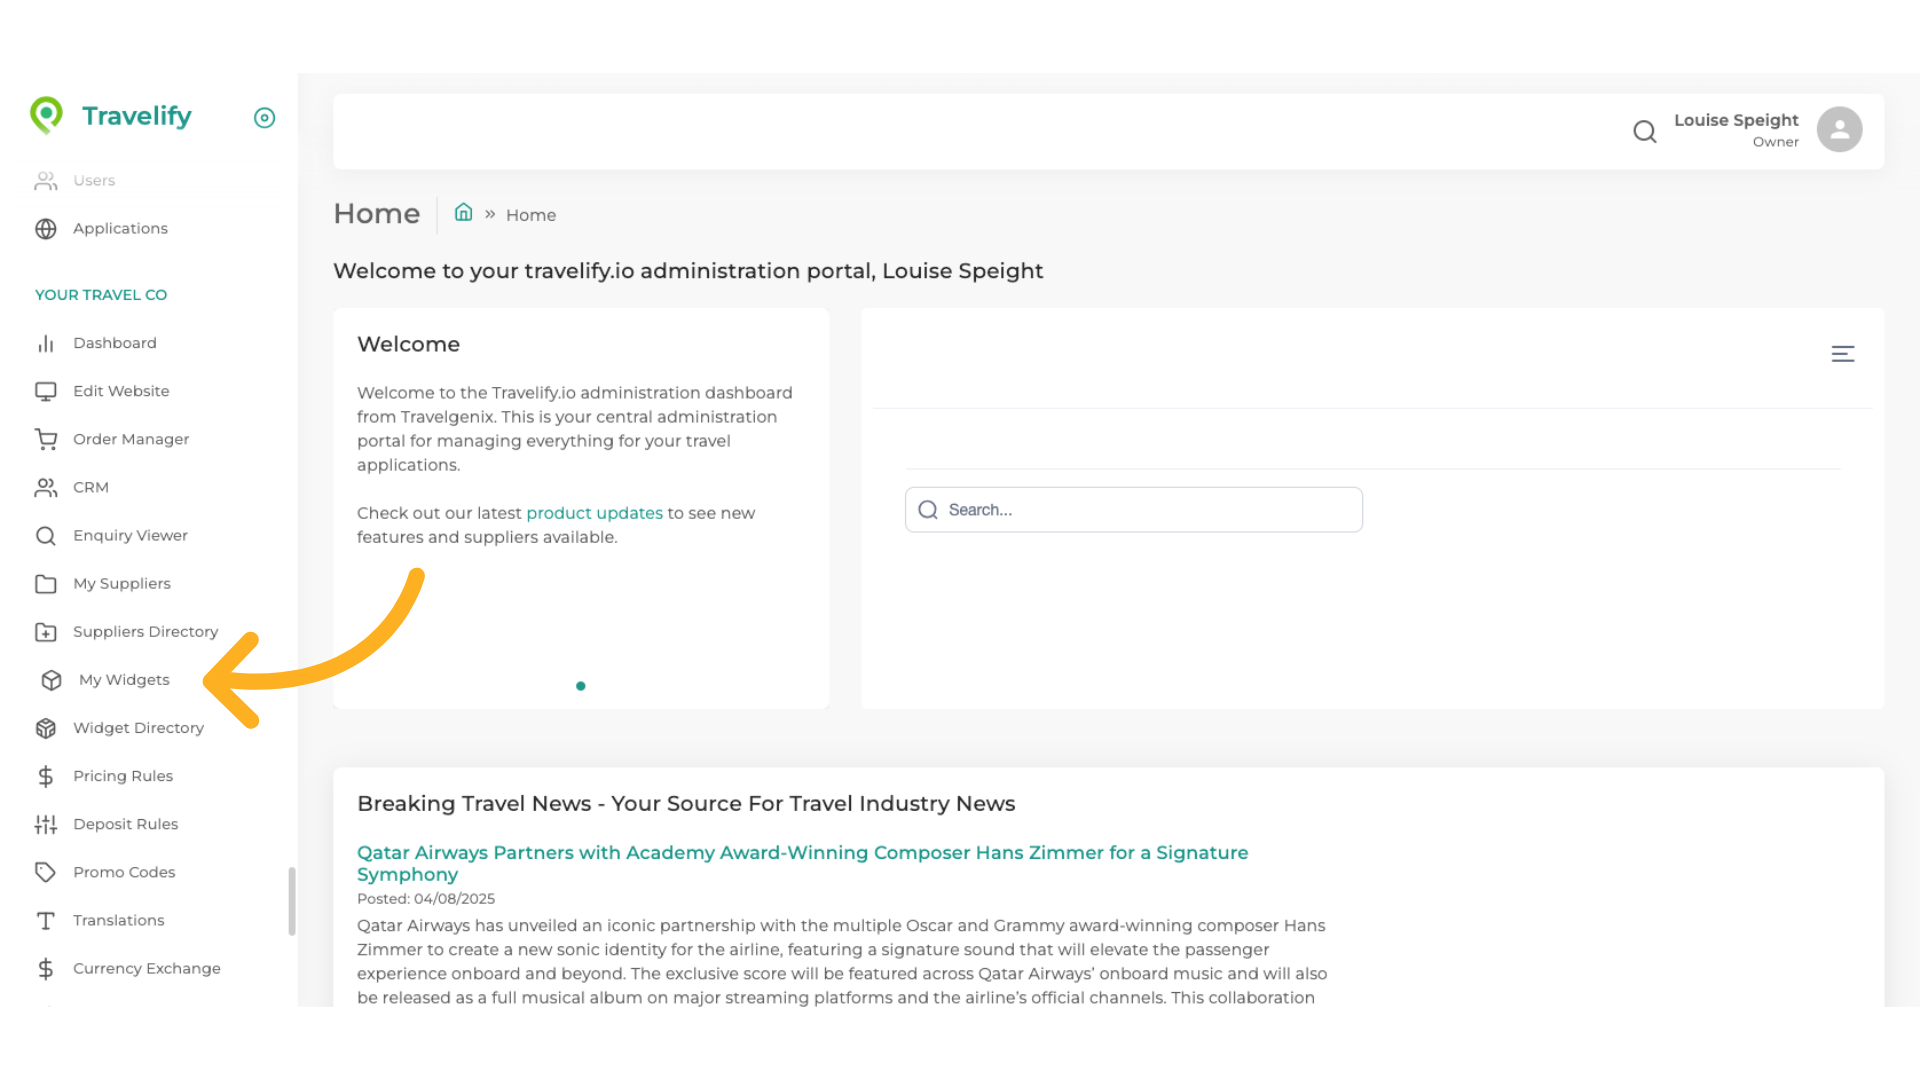Open the Applications globe item
This screenshot has width=1920, height=1080.
pos(120,229)
